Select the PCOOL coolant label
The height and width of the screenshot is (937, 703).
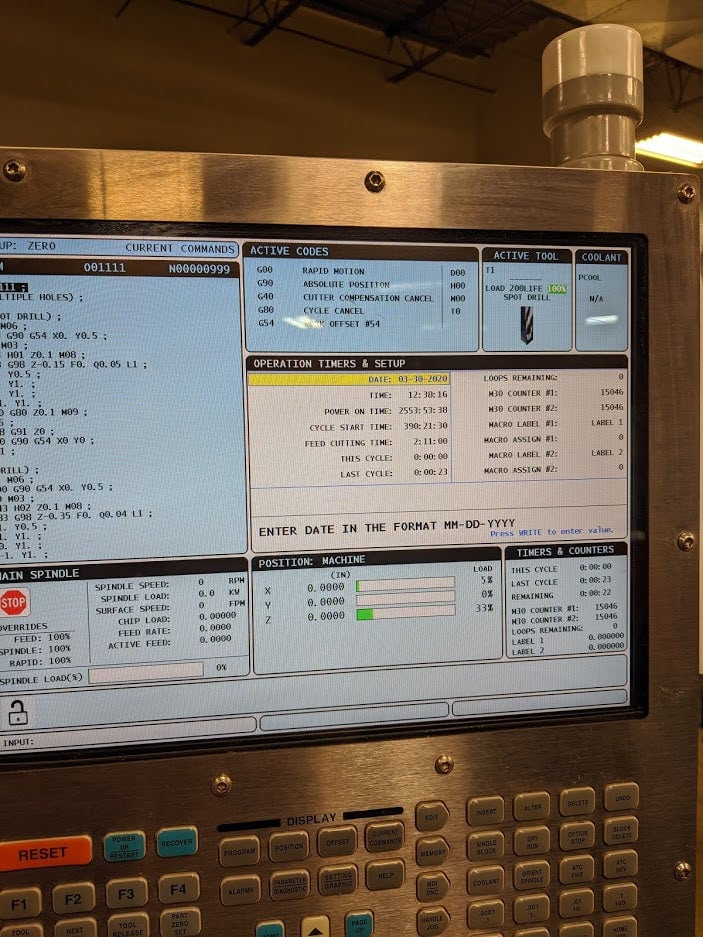coord(589,278)
